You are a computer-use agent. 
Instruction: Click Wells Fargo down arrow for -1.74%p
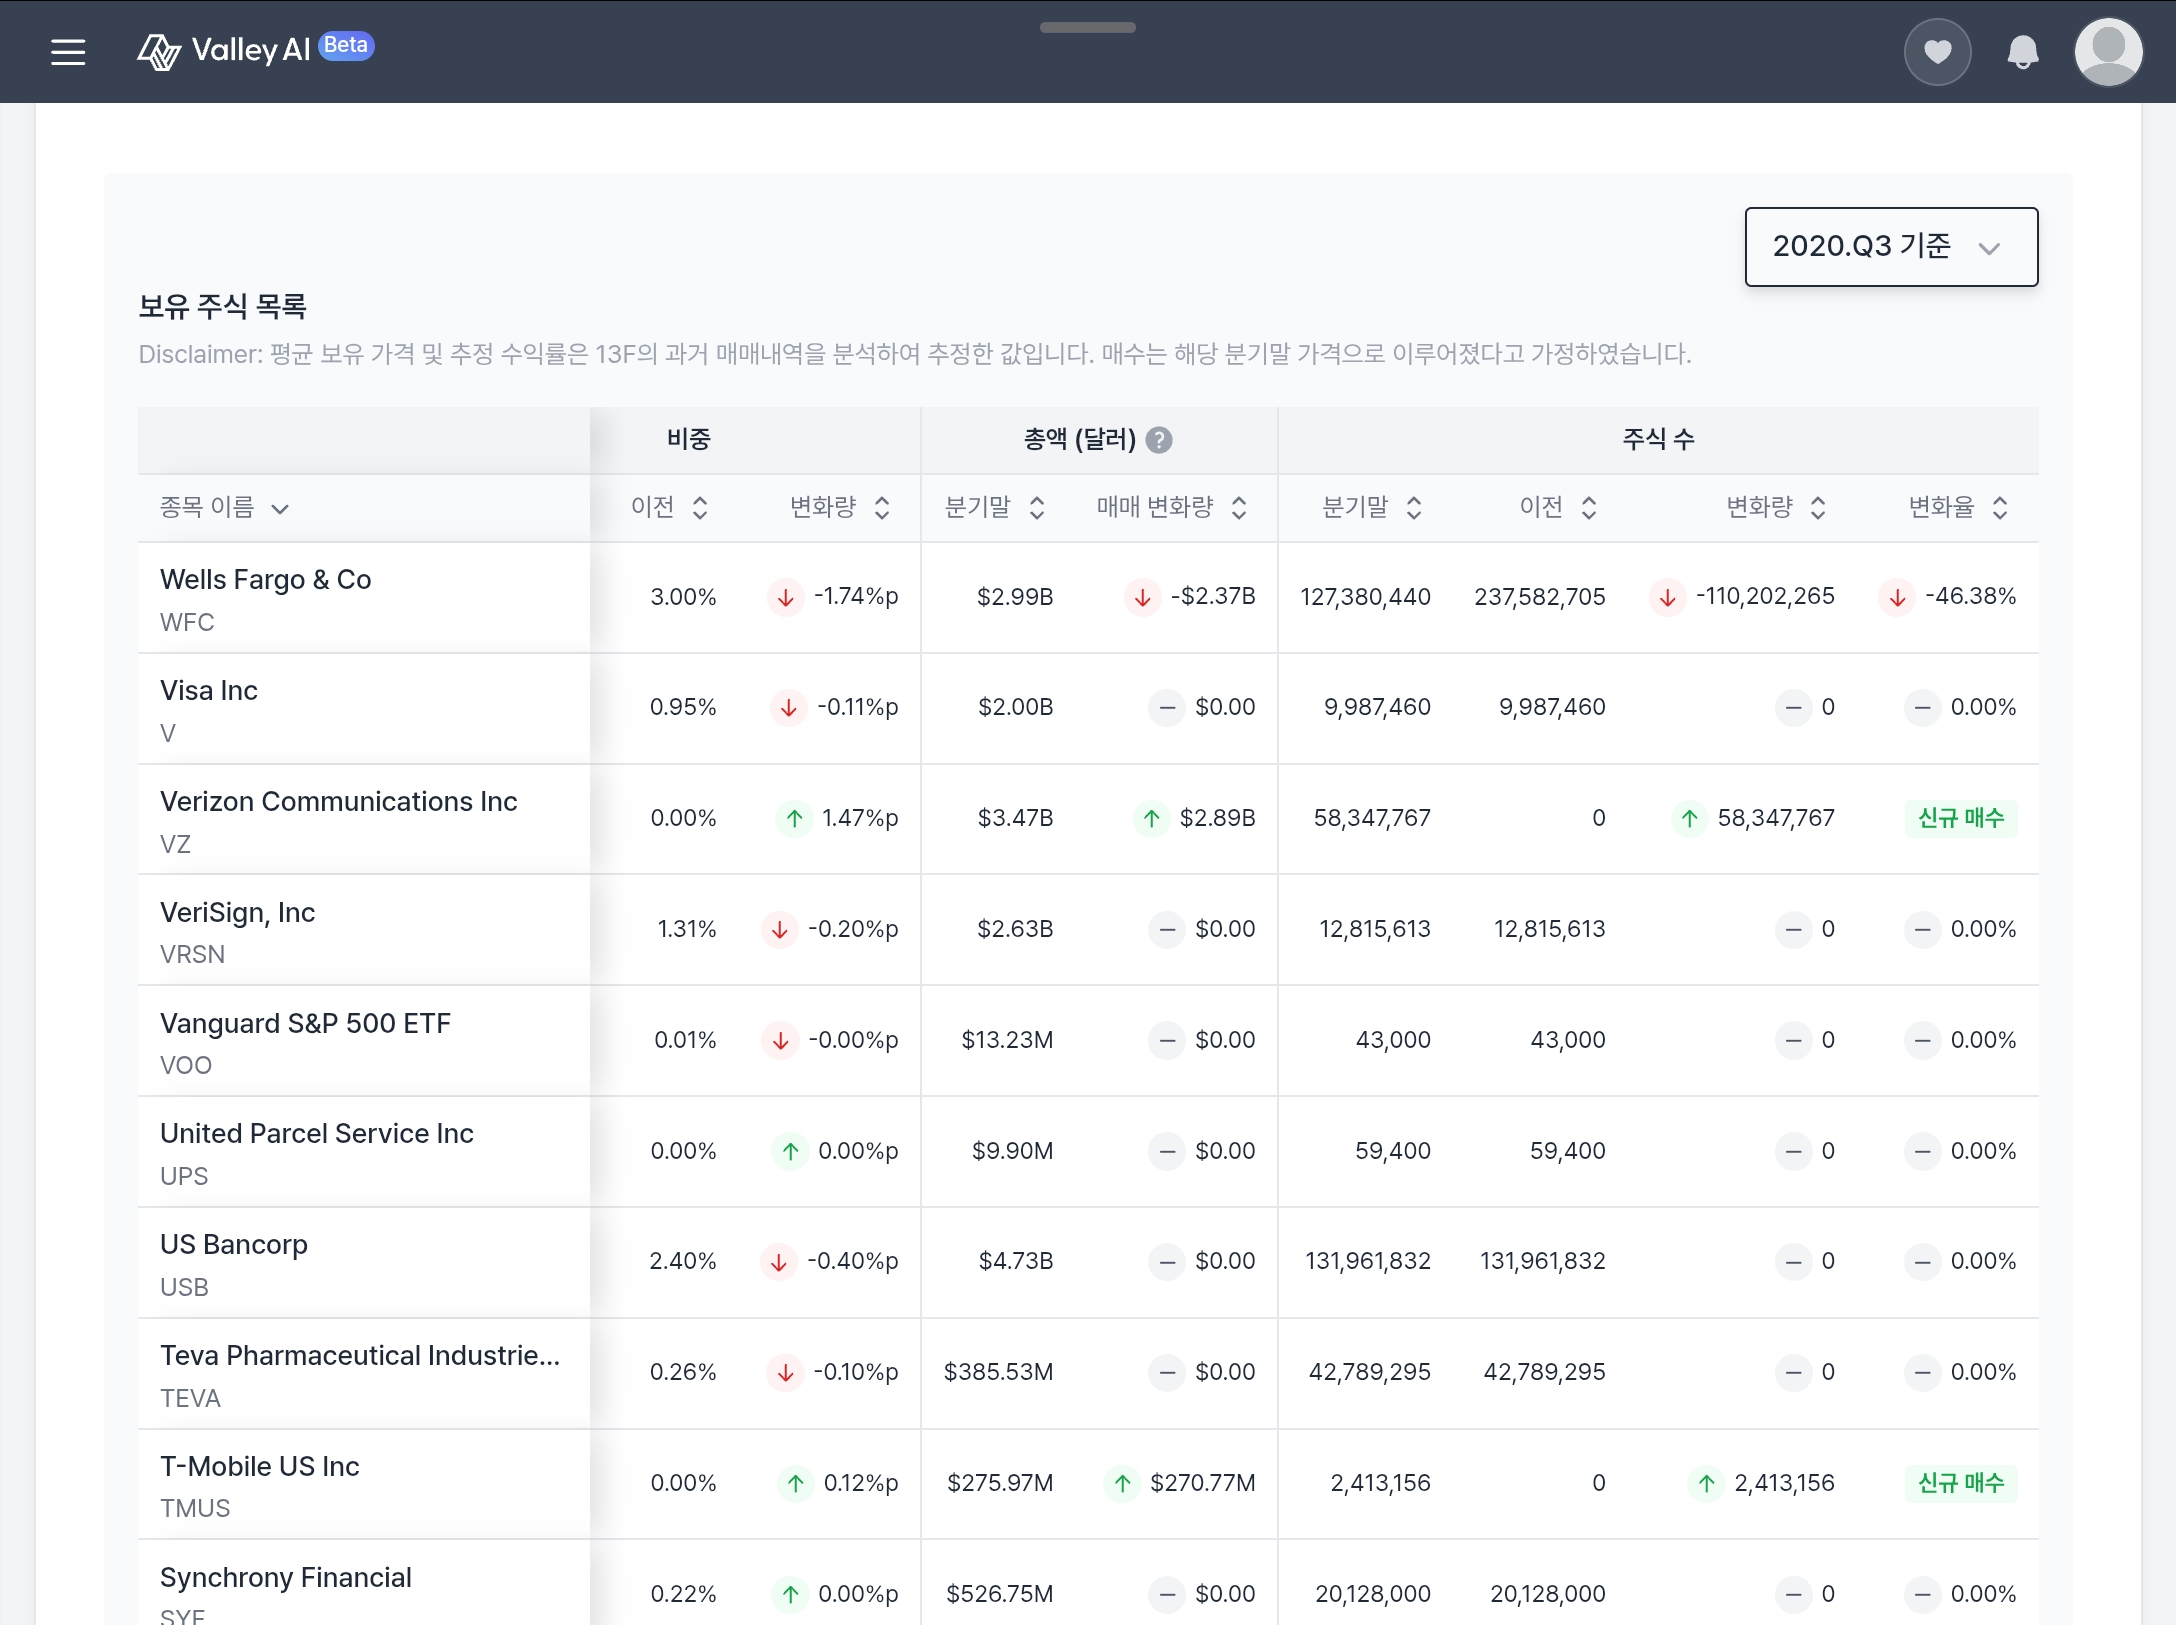click(786, 598)
